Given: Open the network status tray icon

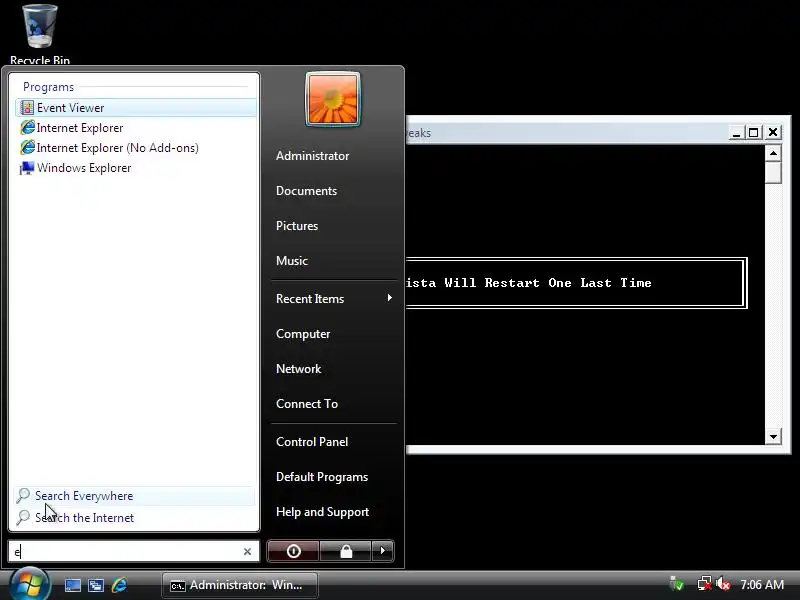Looking at the screenshot, I should coord(705,584).
